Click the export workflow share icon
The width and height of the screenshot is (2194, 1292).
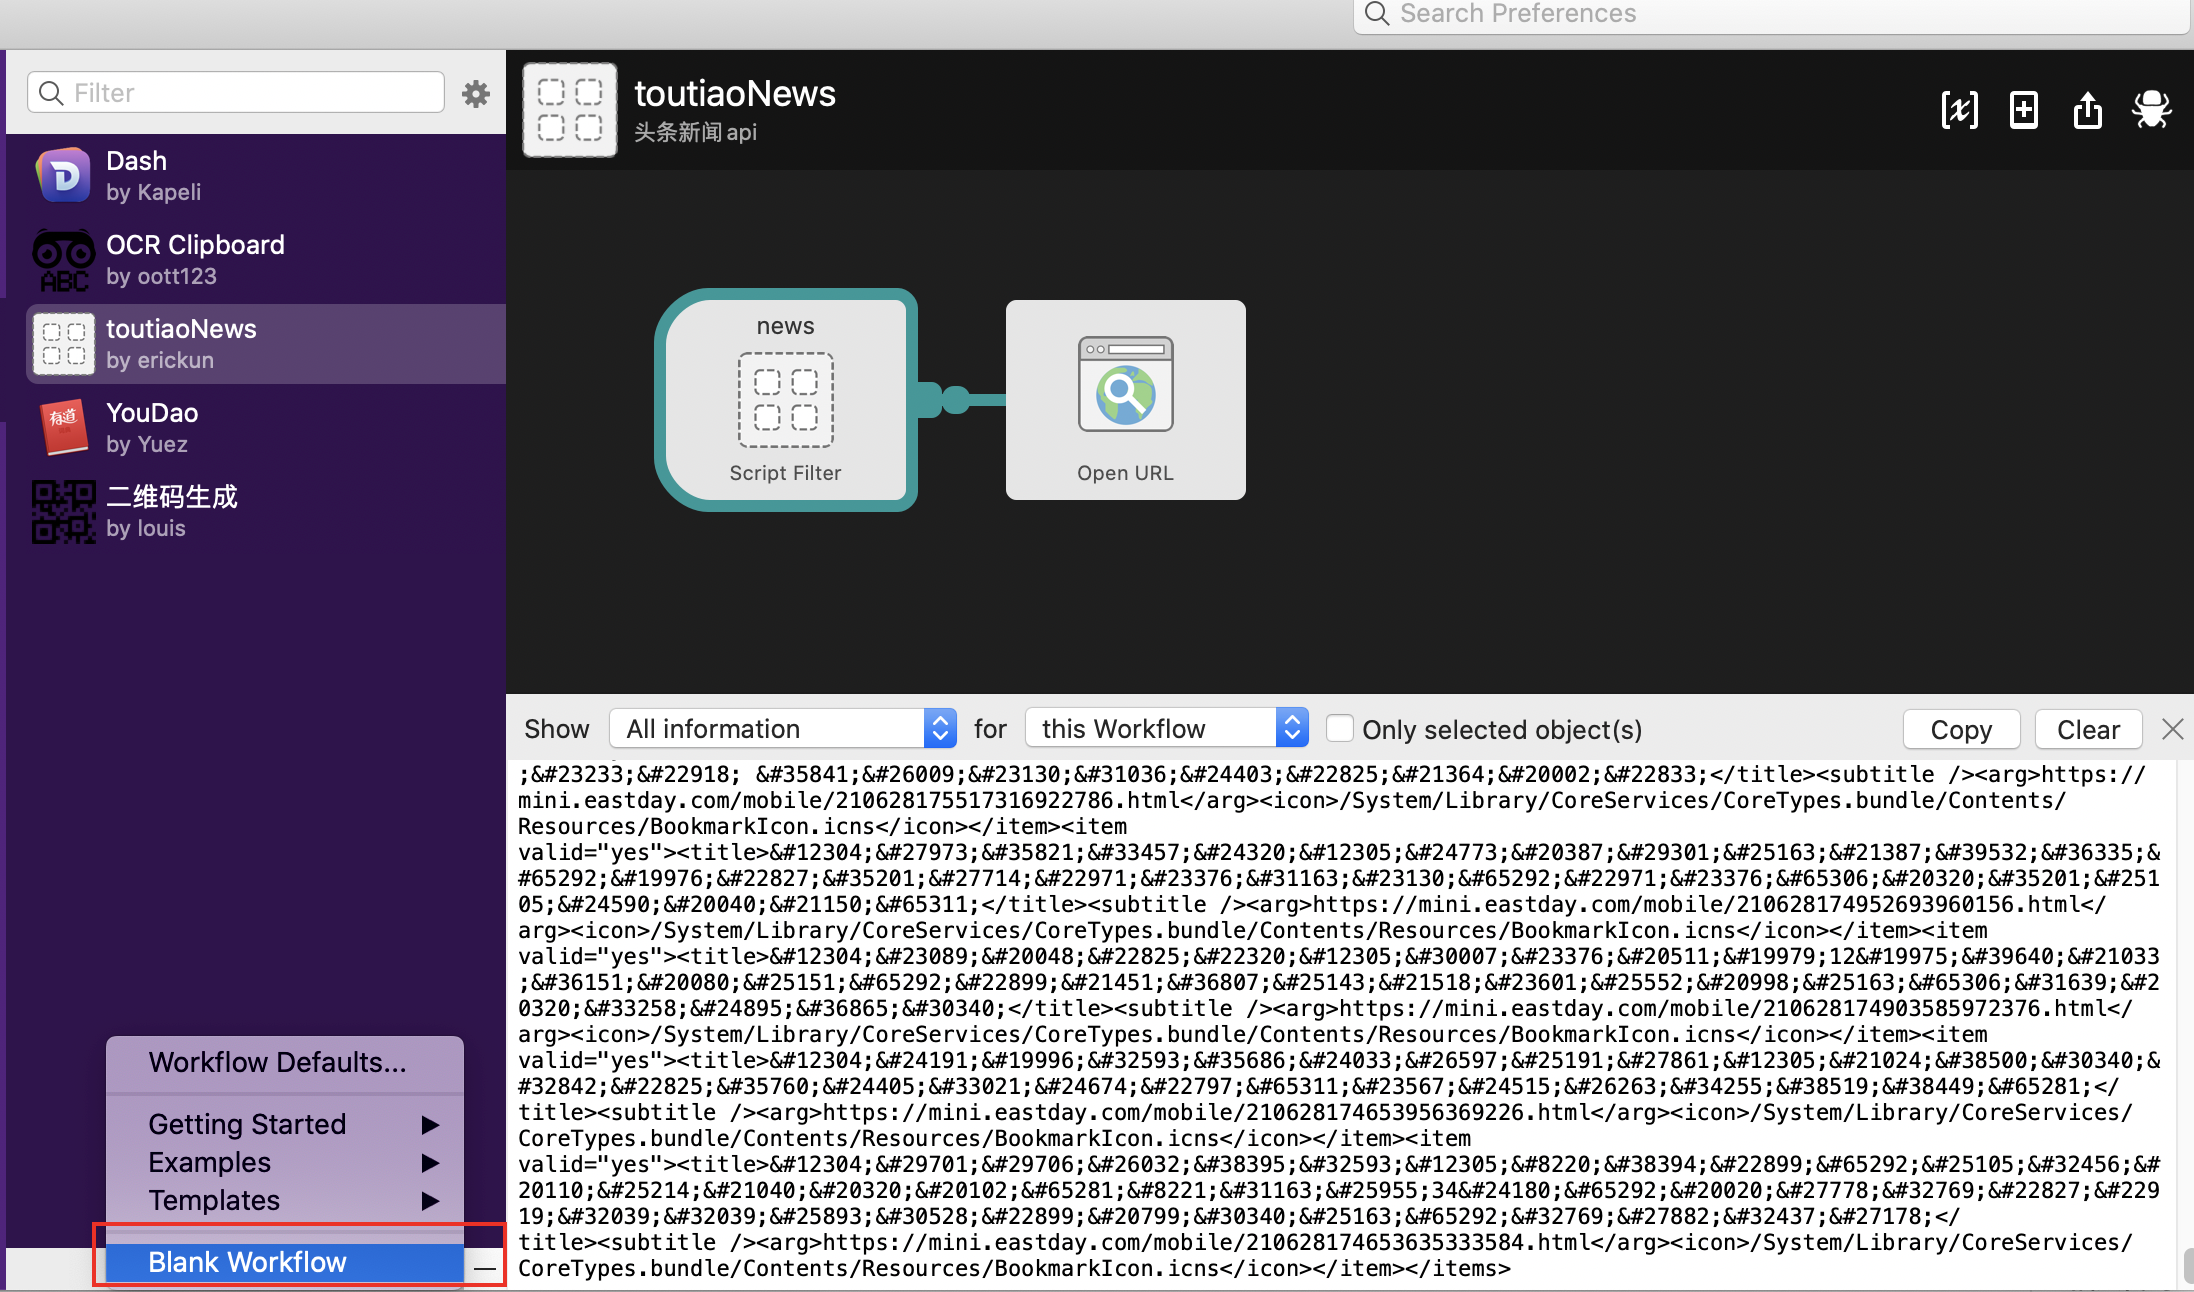[x=2087, y=109]
